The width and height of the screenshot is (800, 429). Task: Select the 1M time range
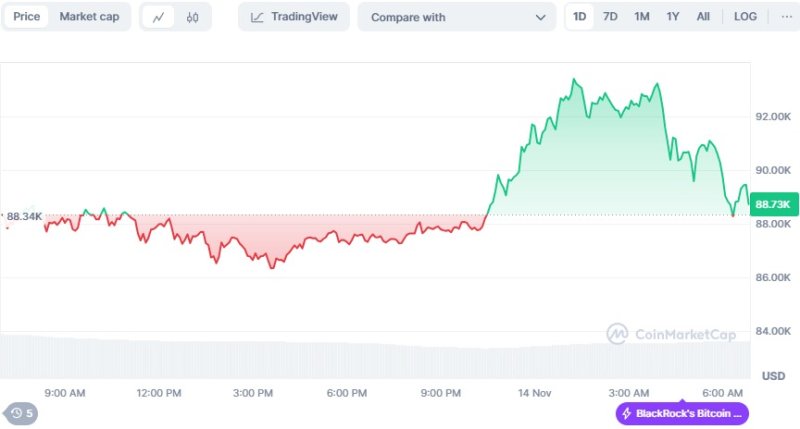(x=642, y=17)
